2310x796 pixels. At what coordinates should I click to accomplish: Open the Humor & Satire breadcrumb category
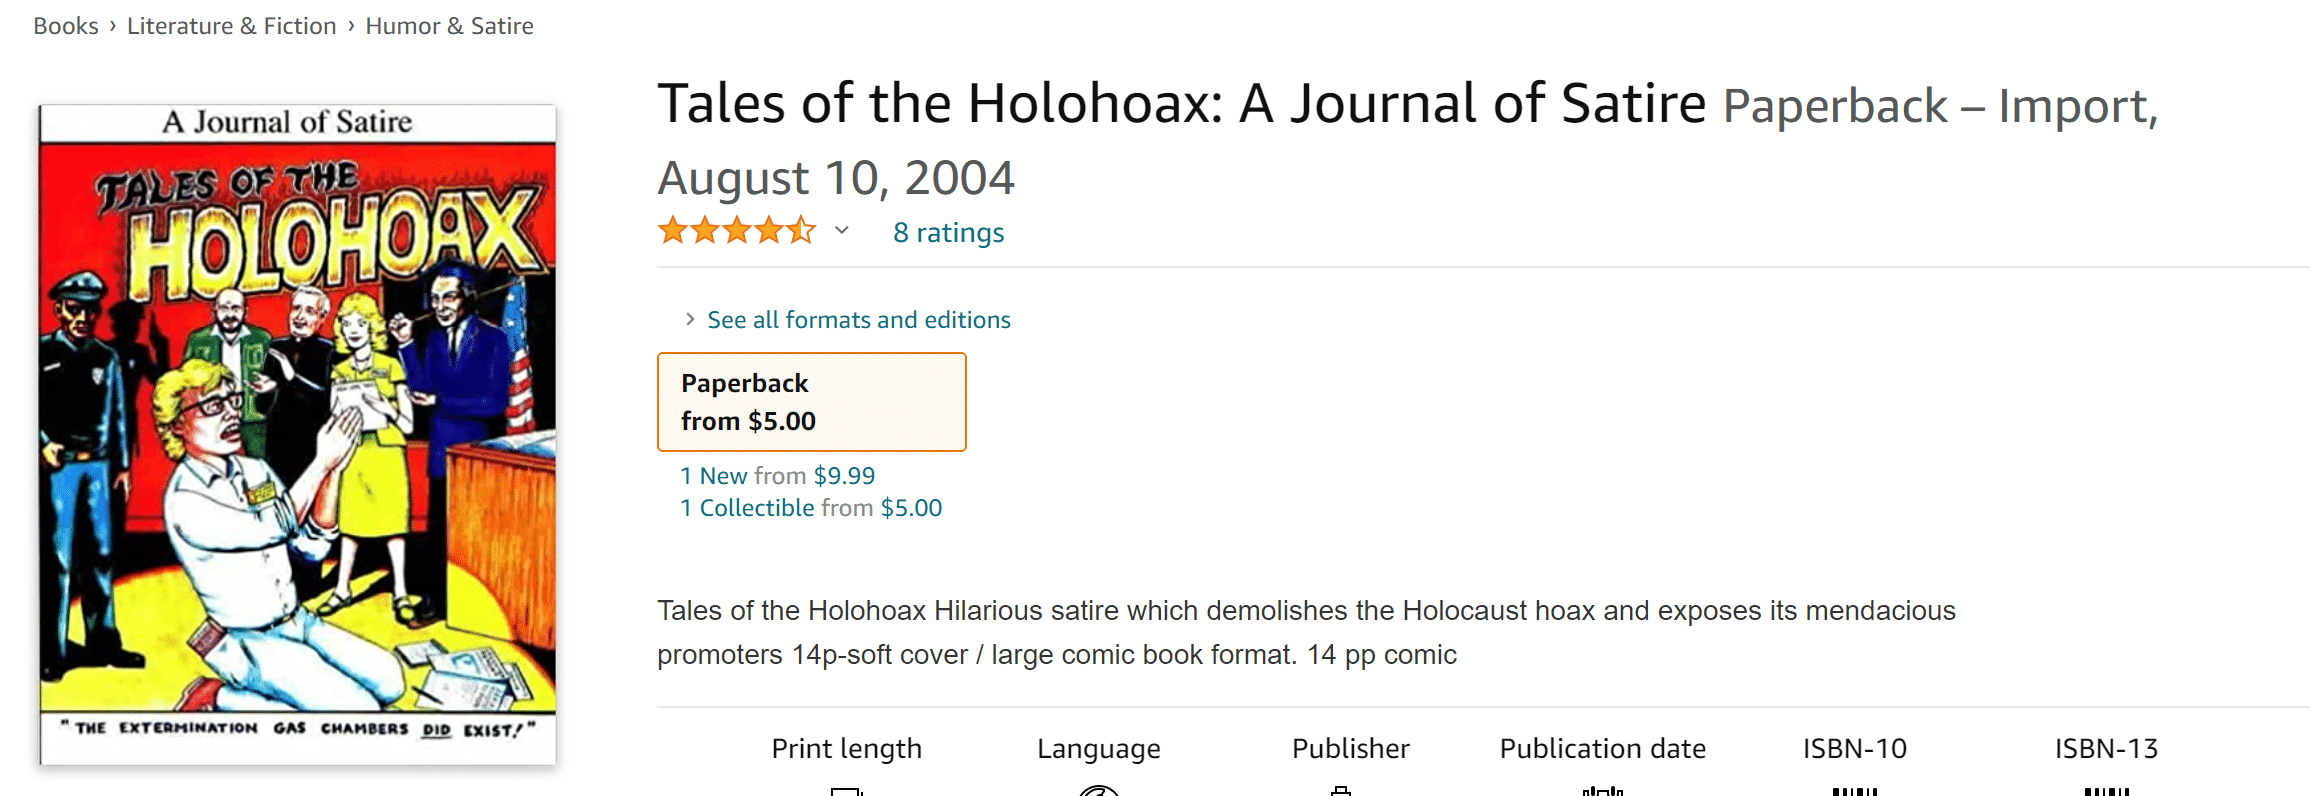(x=449, y=26)
